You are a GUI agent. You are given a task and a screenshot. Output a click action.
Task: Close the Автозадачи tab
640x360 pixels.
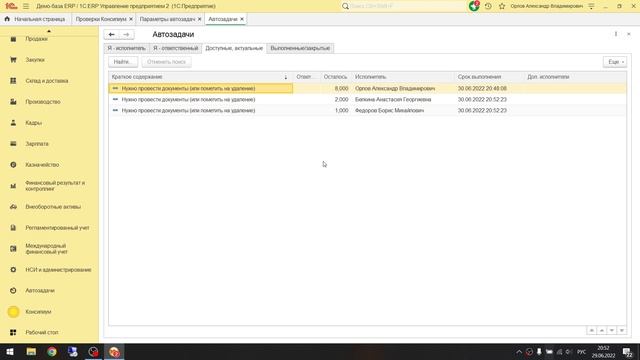(242, 19)
